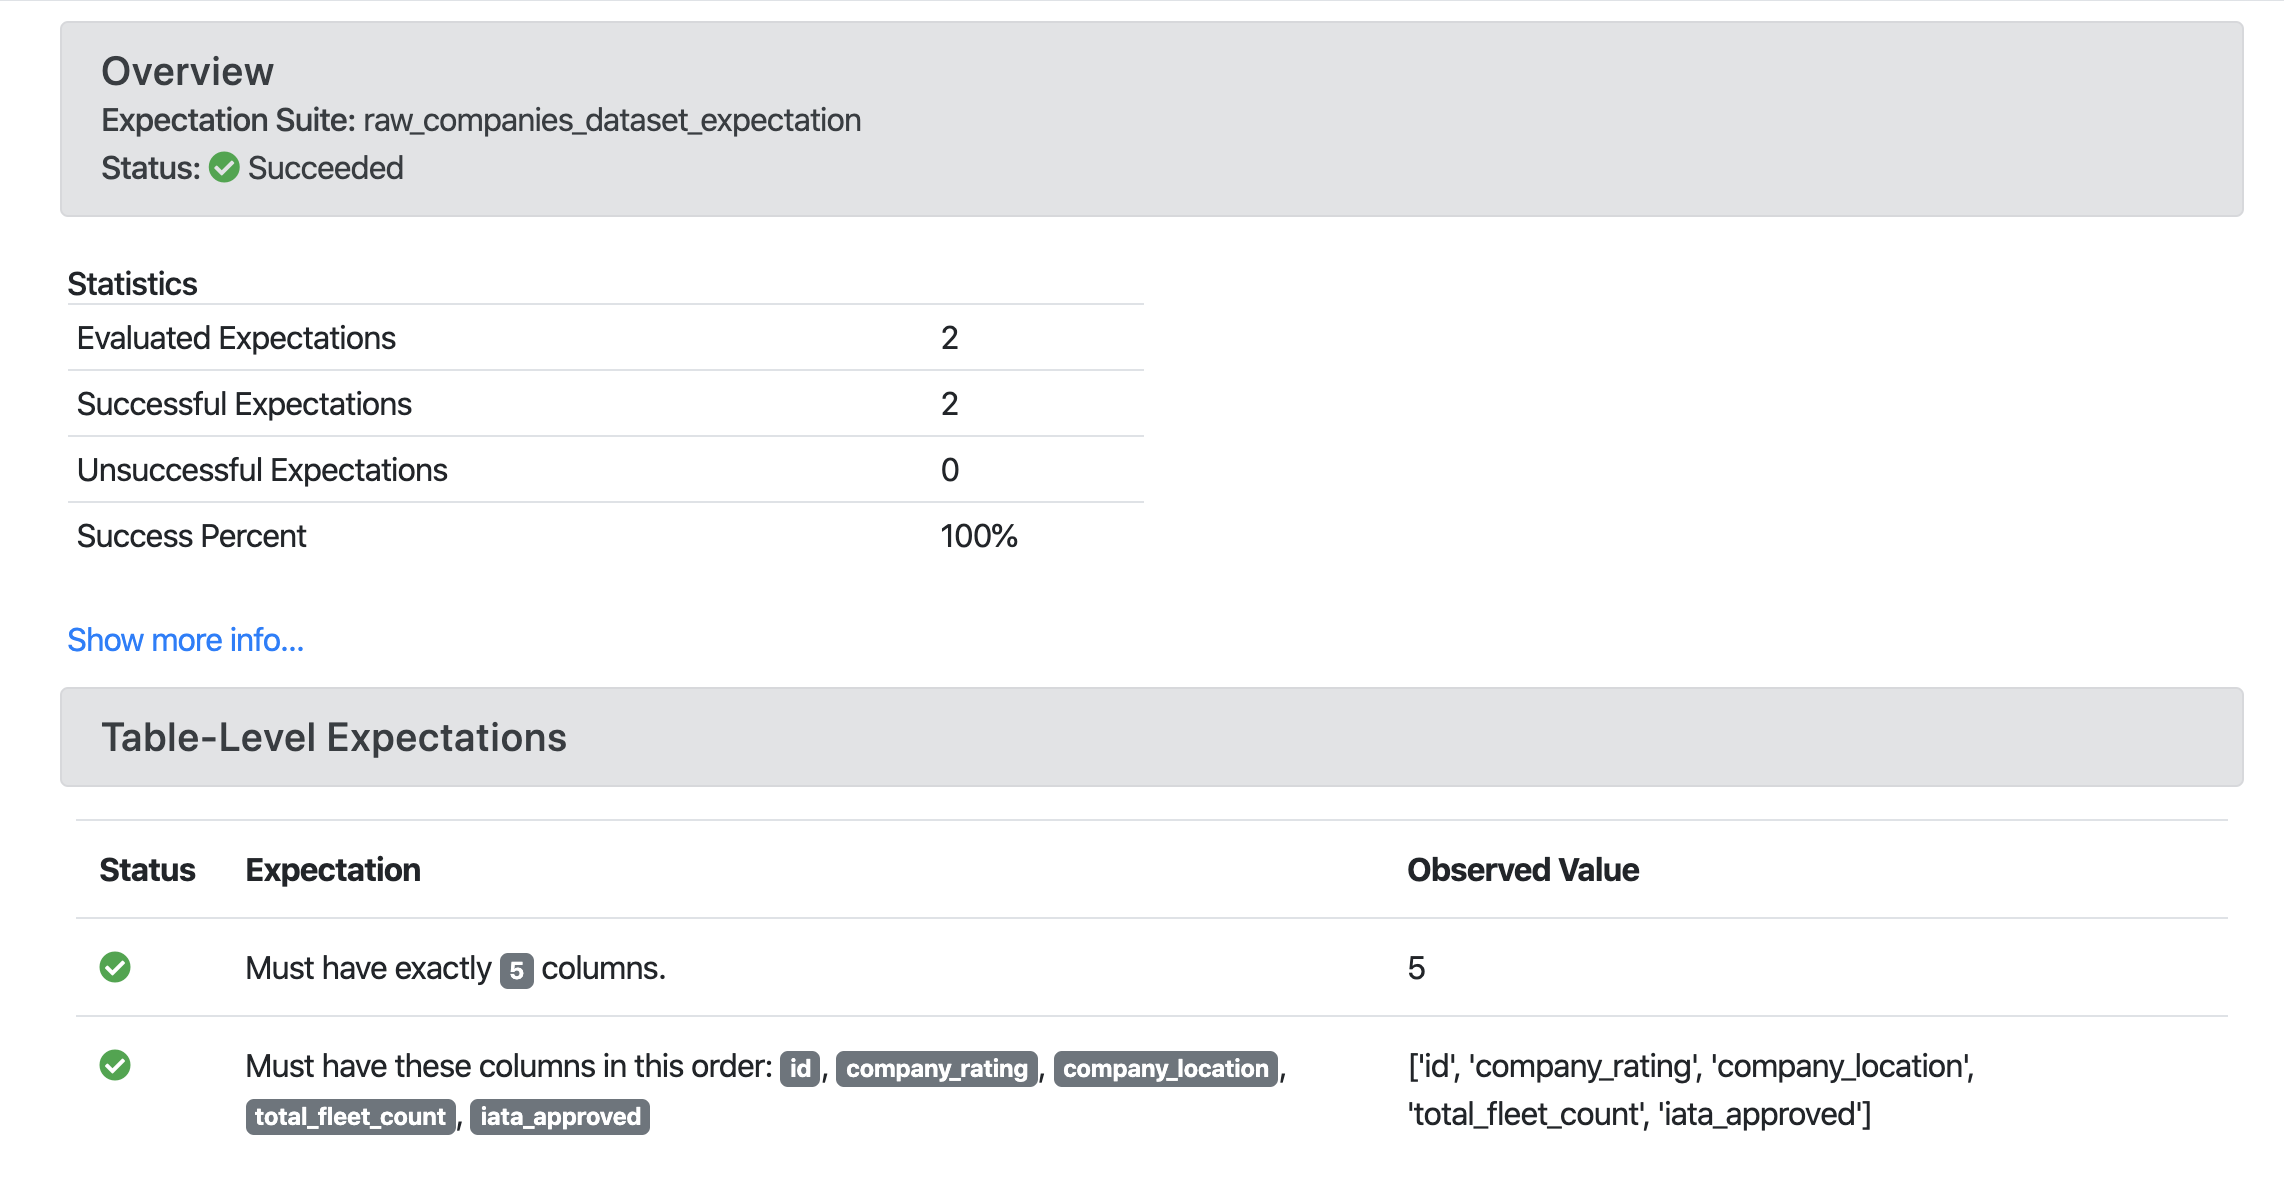Click the Table-Level Expectations header
Image resolution: width=2284 pixels, height=1200 pixels.
tap(334, 737)
